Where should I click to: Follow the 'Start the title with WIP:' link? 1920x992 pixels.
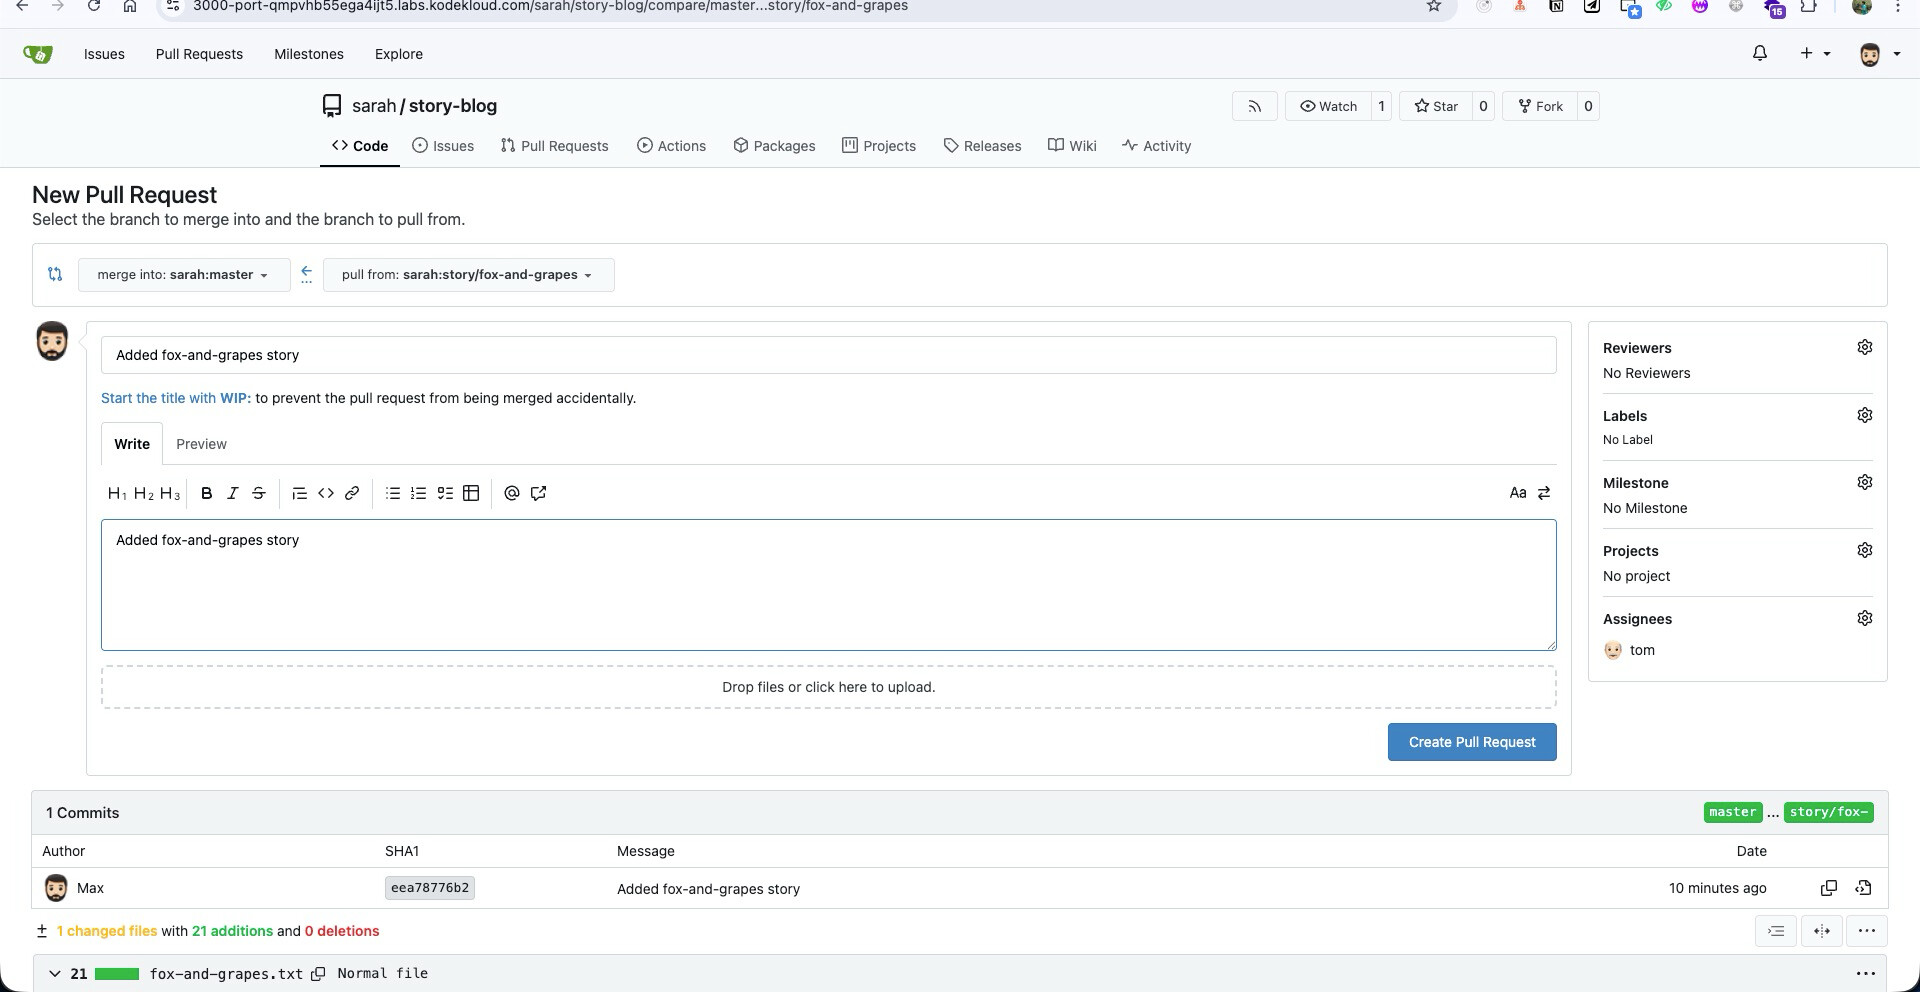(x=176, y=398)
